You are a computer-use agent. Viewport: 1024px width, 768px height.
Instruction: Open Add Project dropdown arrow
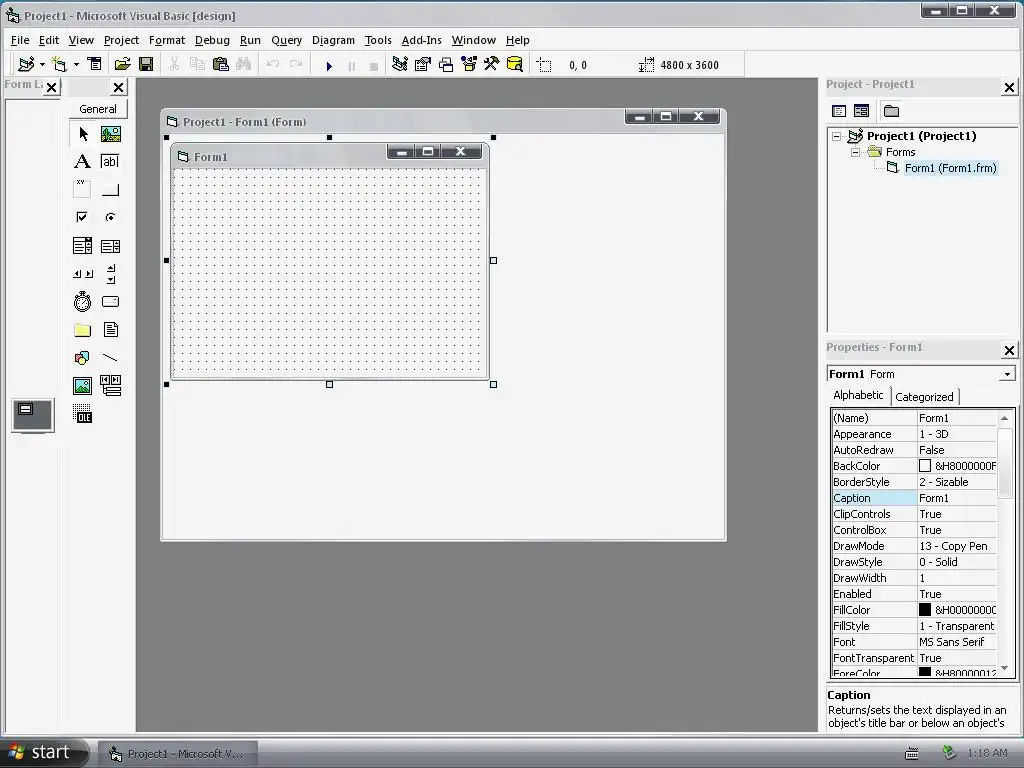pos(42,64)
